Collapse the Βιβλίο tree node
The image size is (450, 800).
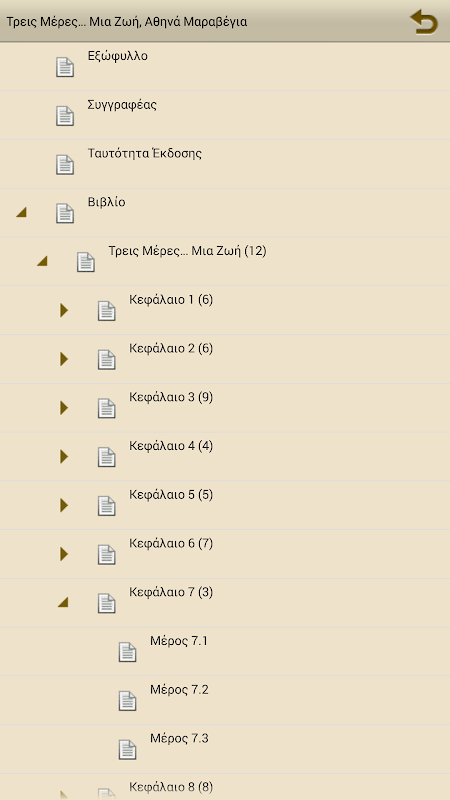point(21,212)
